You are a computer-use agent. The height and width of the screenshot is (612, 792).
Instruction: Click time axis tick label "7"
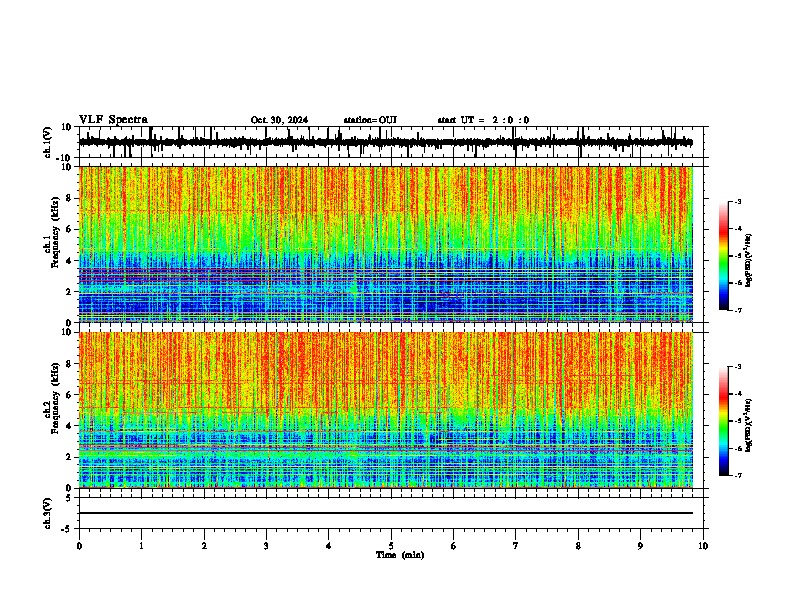(516, 546)
